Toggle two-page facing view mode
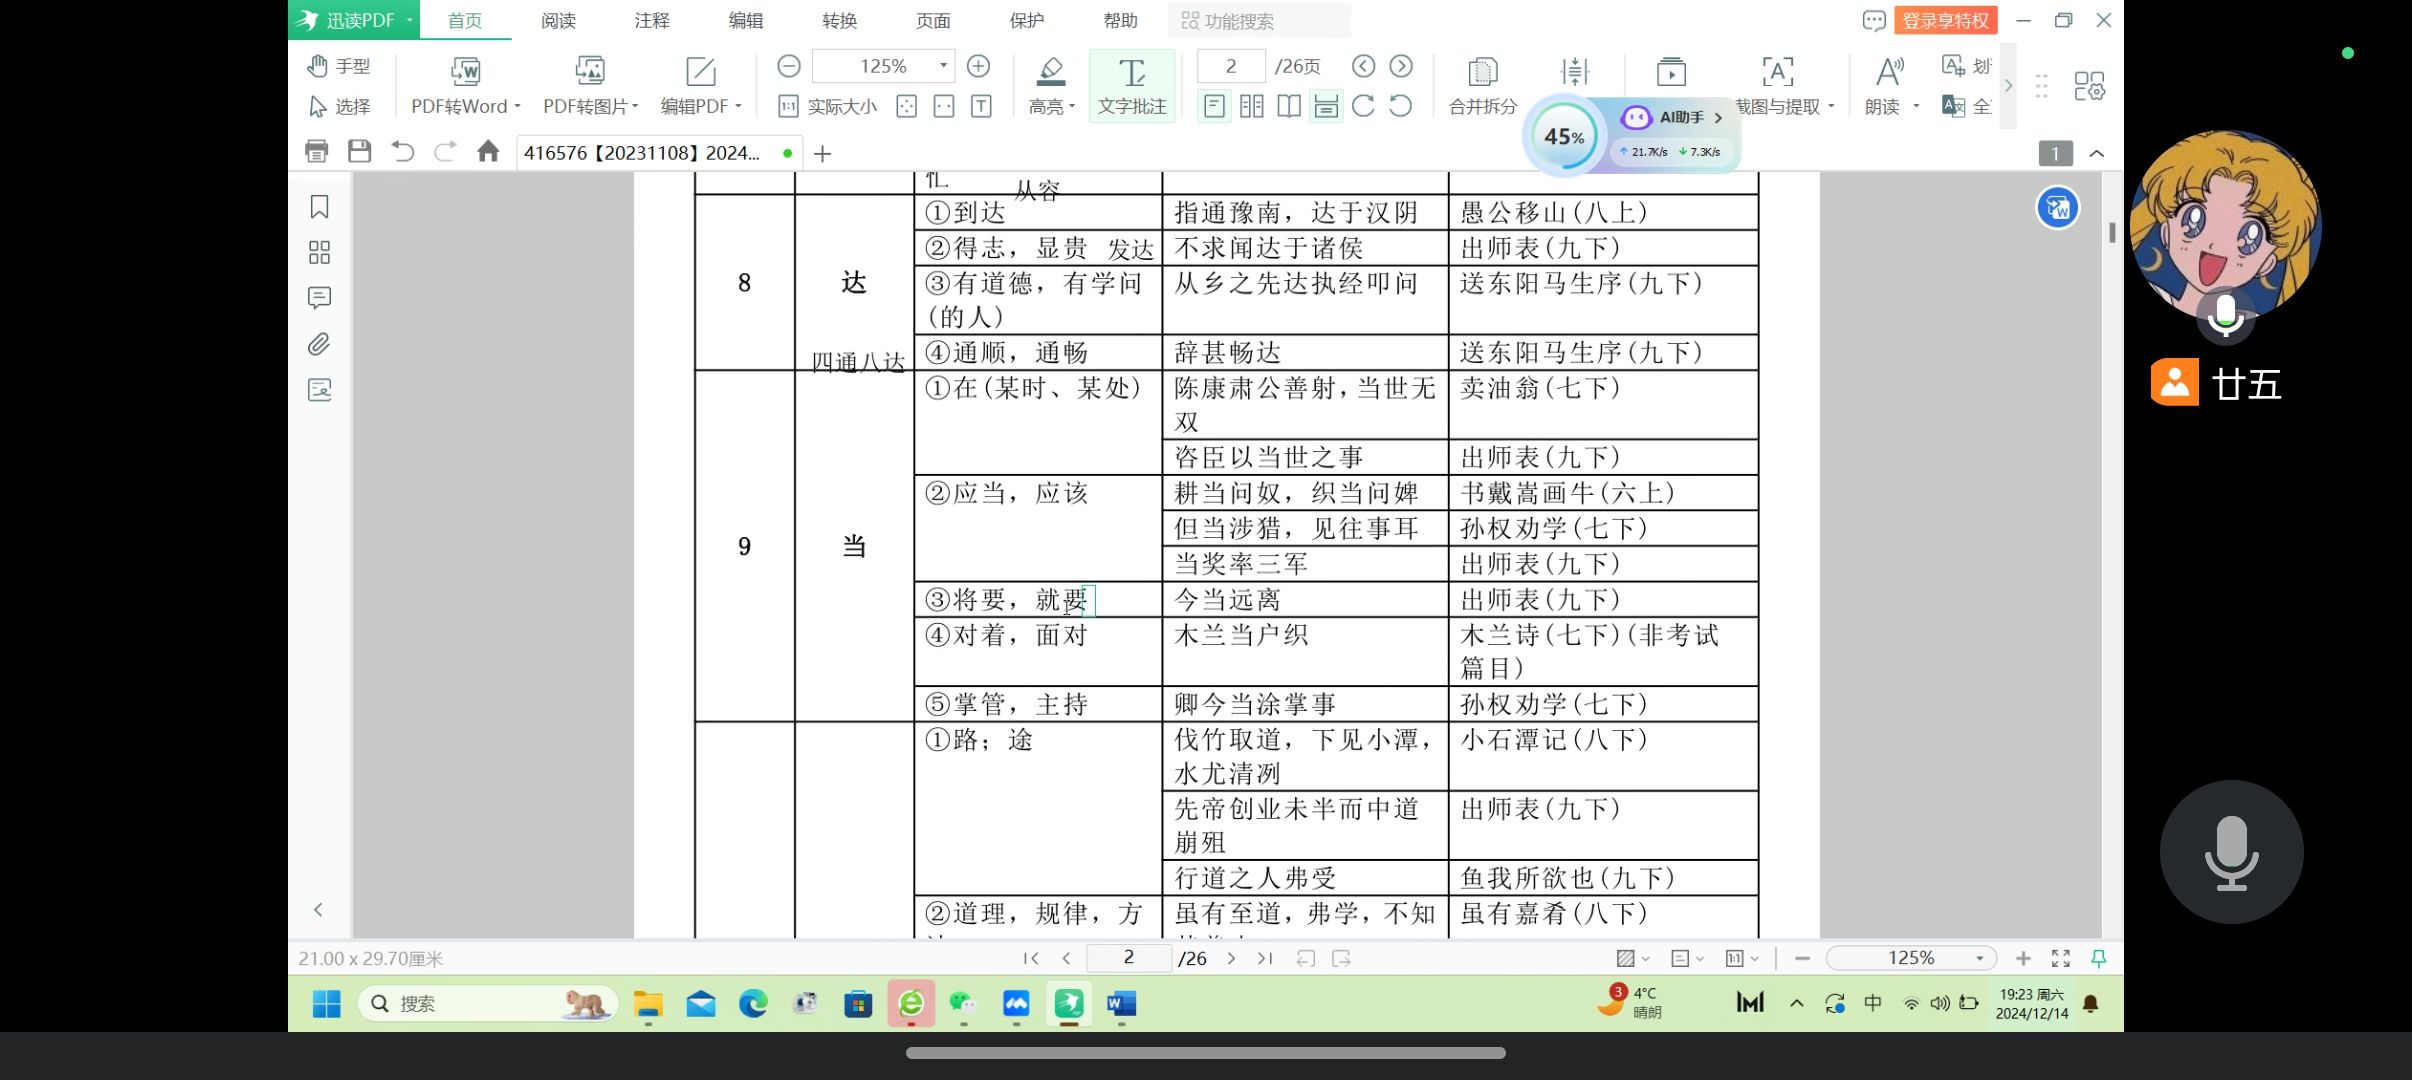This screenshot has height=1080, width=2412. (1251, 106)
